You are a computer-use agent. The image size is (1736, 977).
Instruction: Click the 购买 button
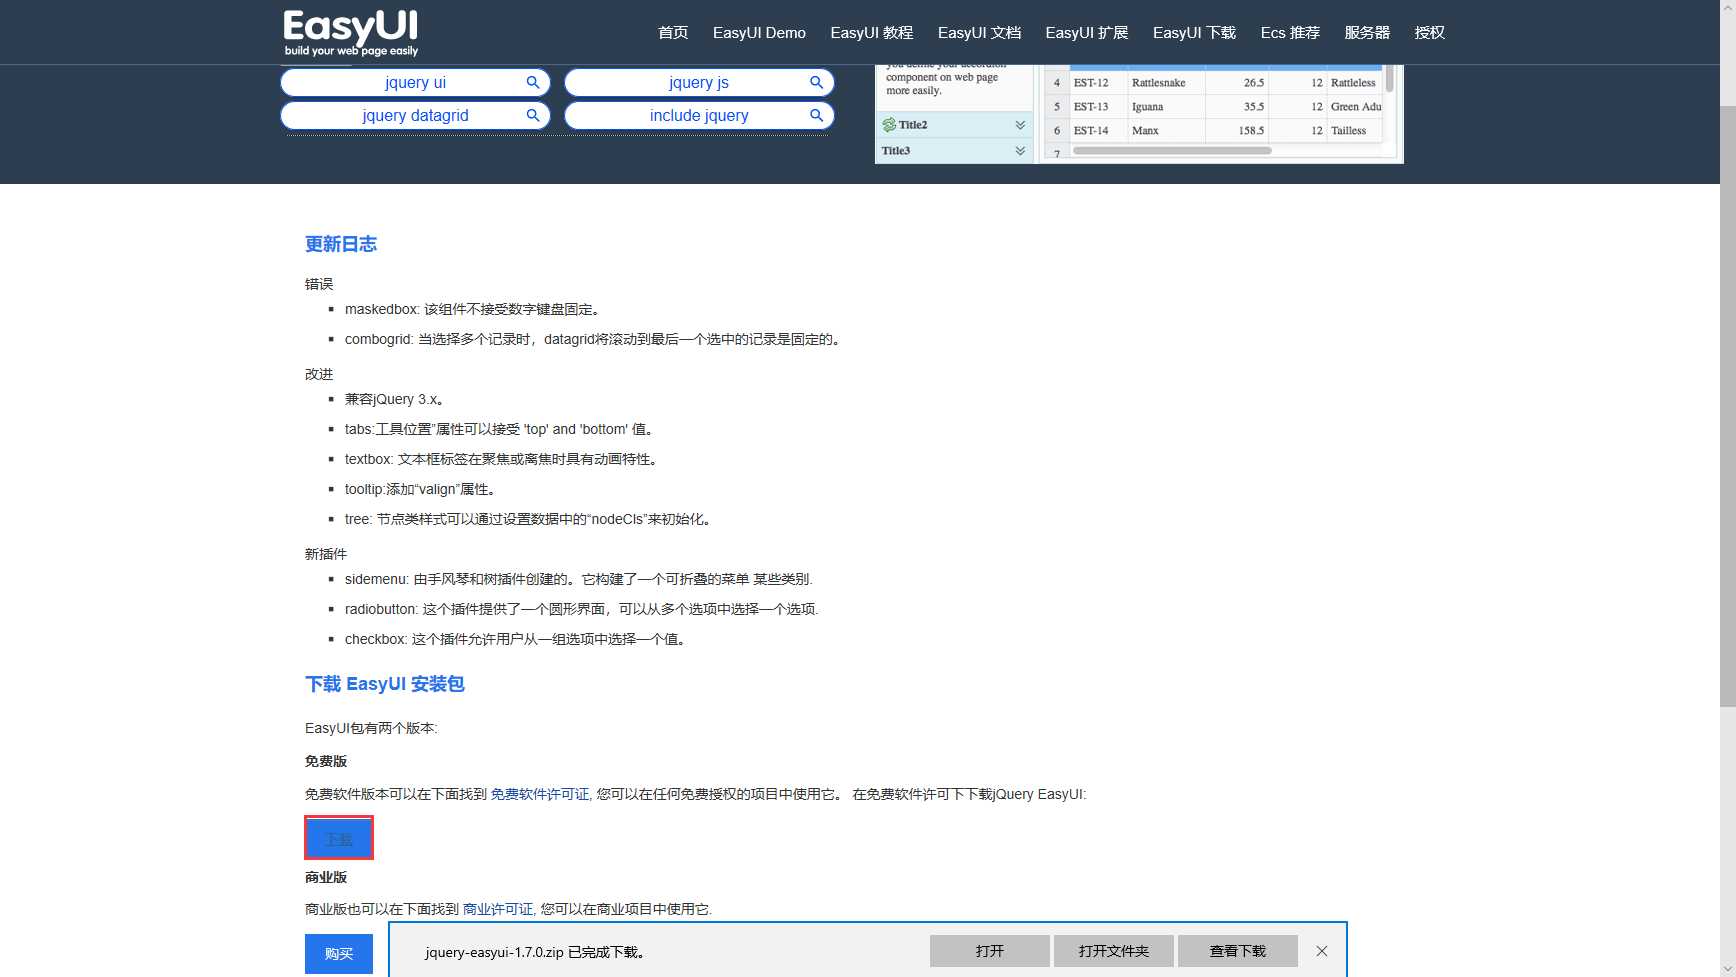point(339,954)
